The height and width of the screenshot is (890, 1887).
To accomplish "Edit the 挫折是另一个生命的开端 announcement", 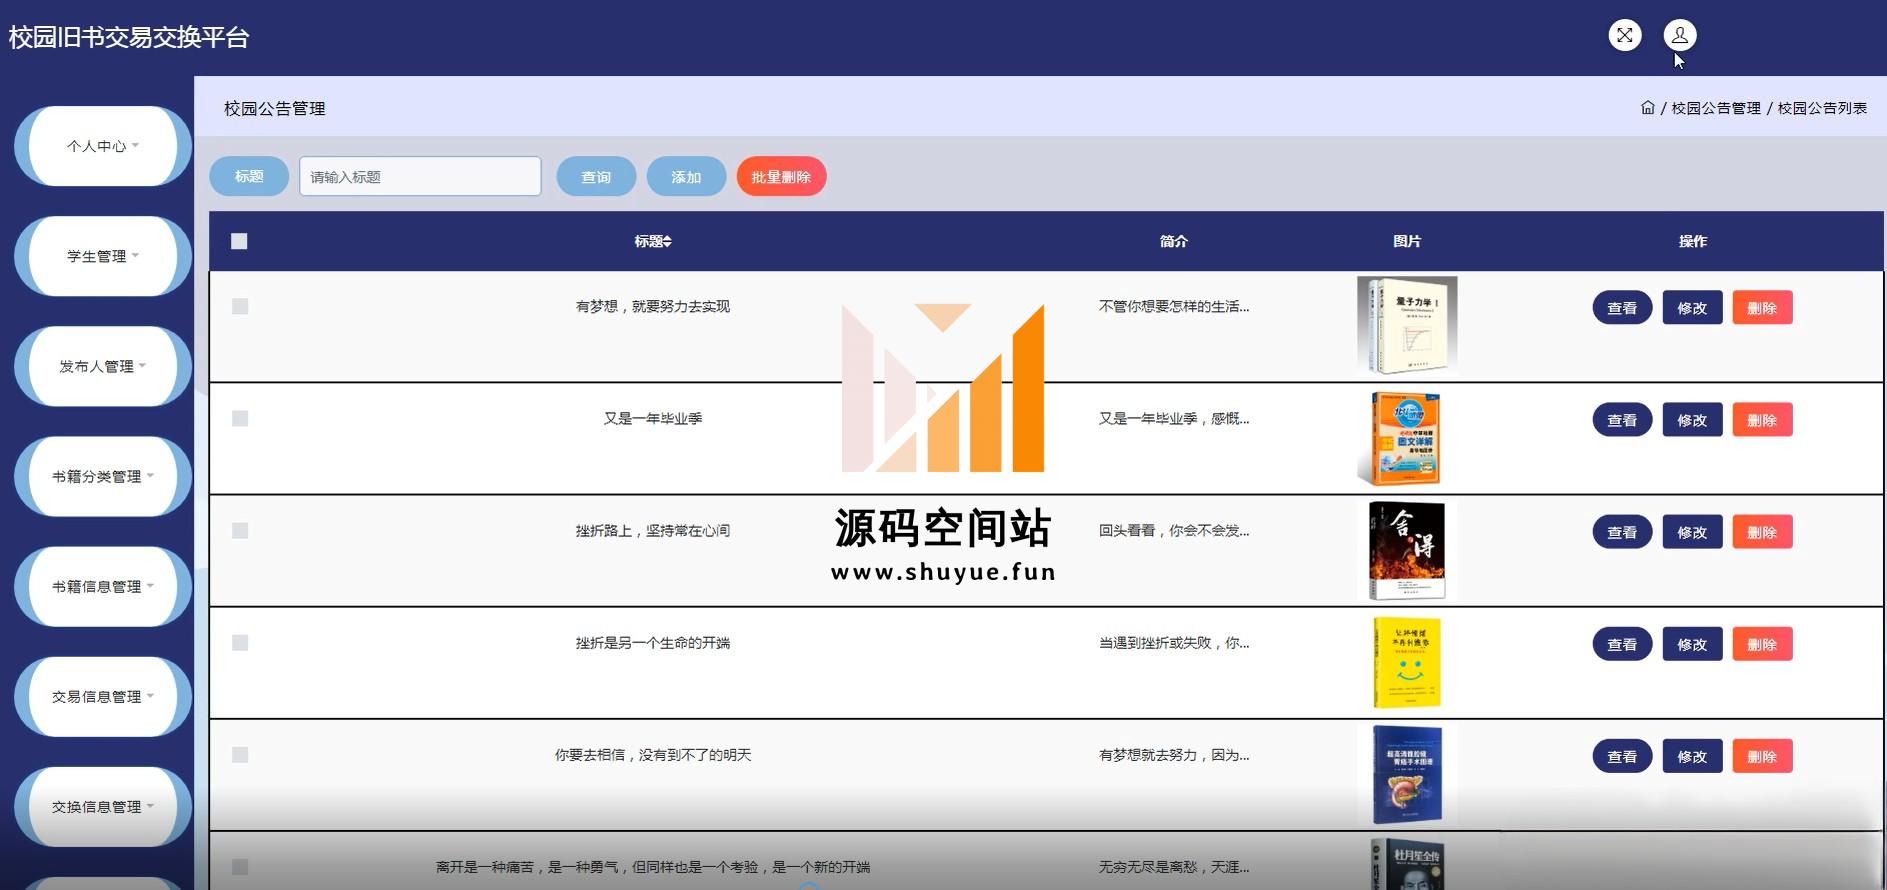I will [1692, 644].
